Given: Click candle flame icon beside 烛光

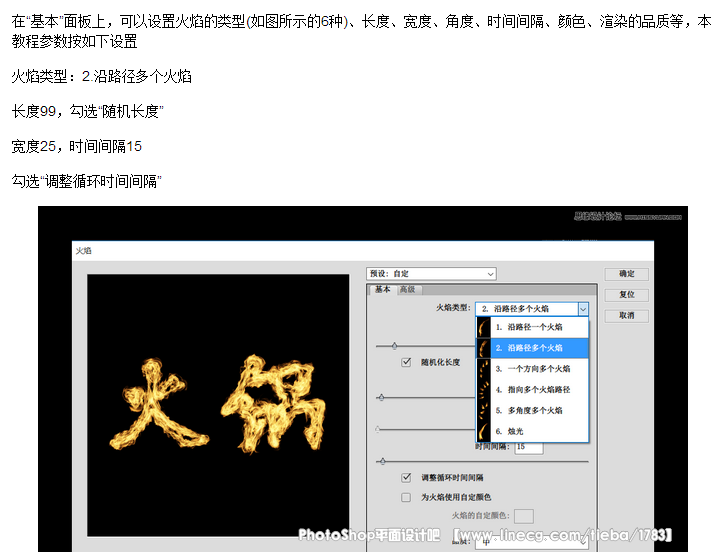Looking at the screenshot, I should coord(483,431).
